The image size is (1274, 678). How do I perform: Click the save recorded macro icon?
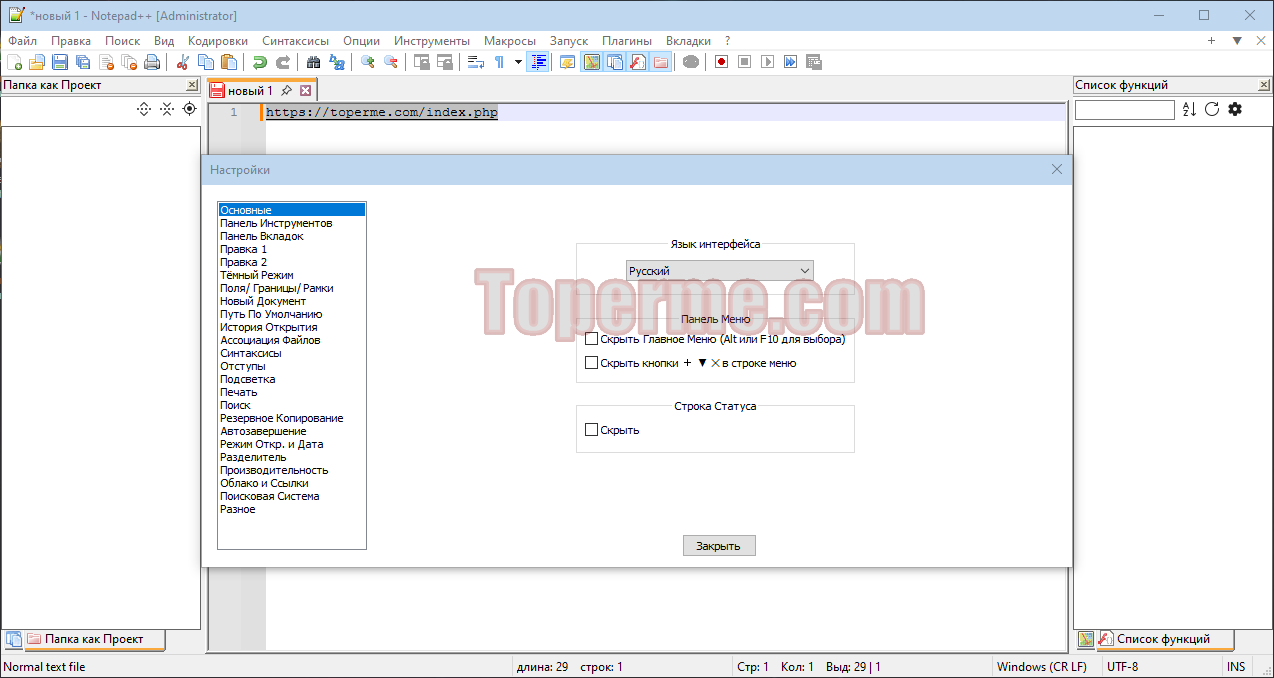point(813,62)
